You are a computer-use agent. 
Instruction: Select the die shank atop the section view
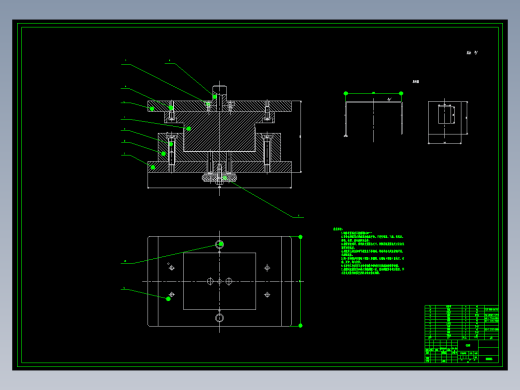tap(219, 93)
